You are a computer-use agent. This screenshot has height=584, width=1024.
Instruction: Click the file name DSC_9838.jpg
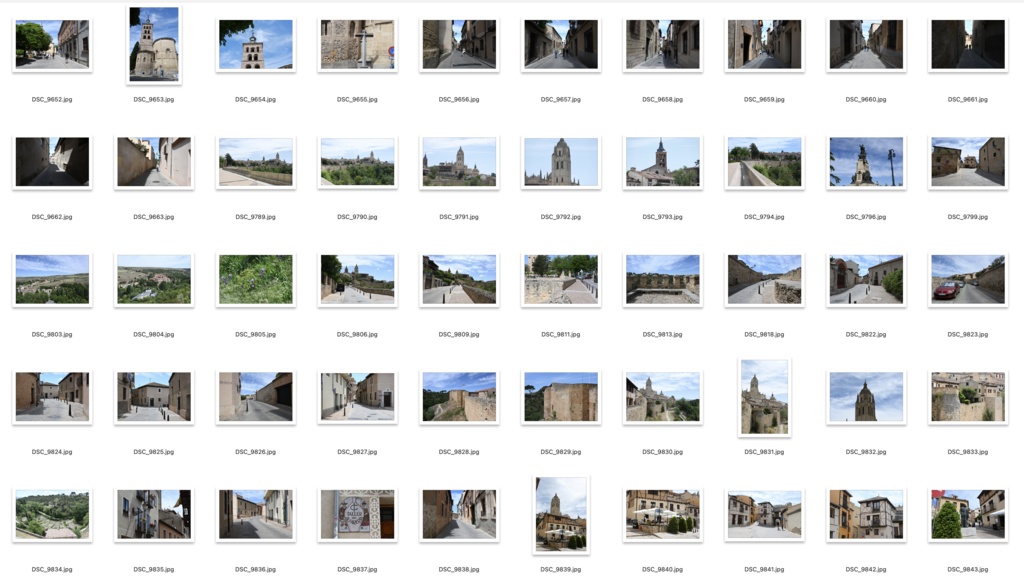pyautogui.click(x=459, y=569)
